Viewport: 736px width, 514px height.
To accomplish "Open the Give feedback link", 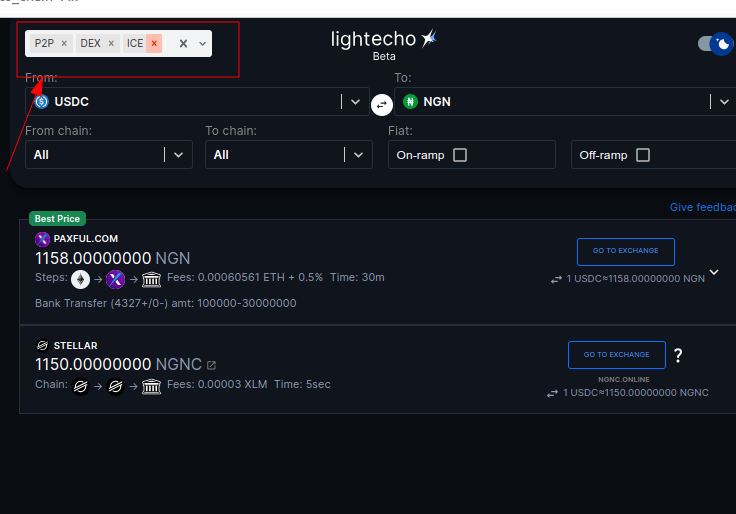I will (703, 207).
